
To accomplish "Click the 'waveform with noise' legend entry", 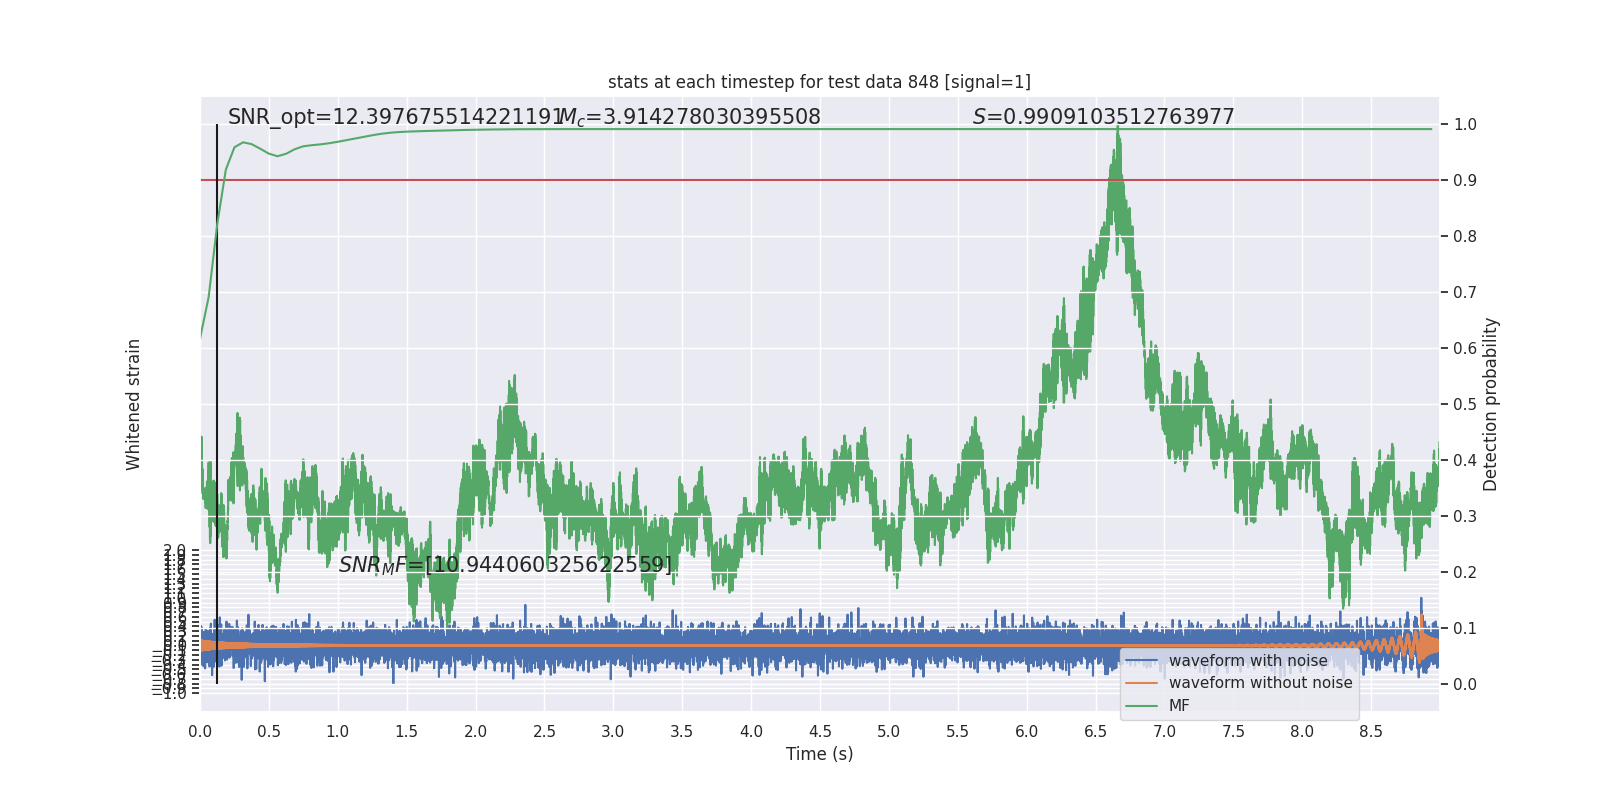I will point(1248,661).
